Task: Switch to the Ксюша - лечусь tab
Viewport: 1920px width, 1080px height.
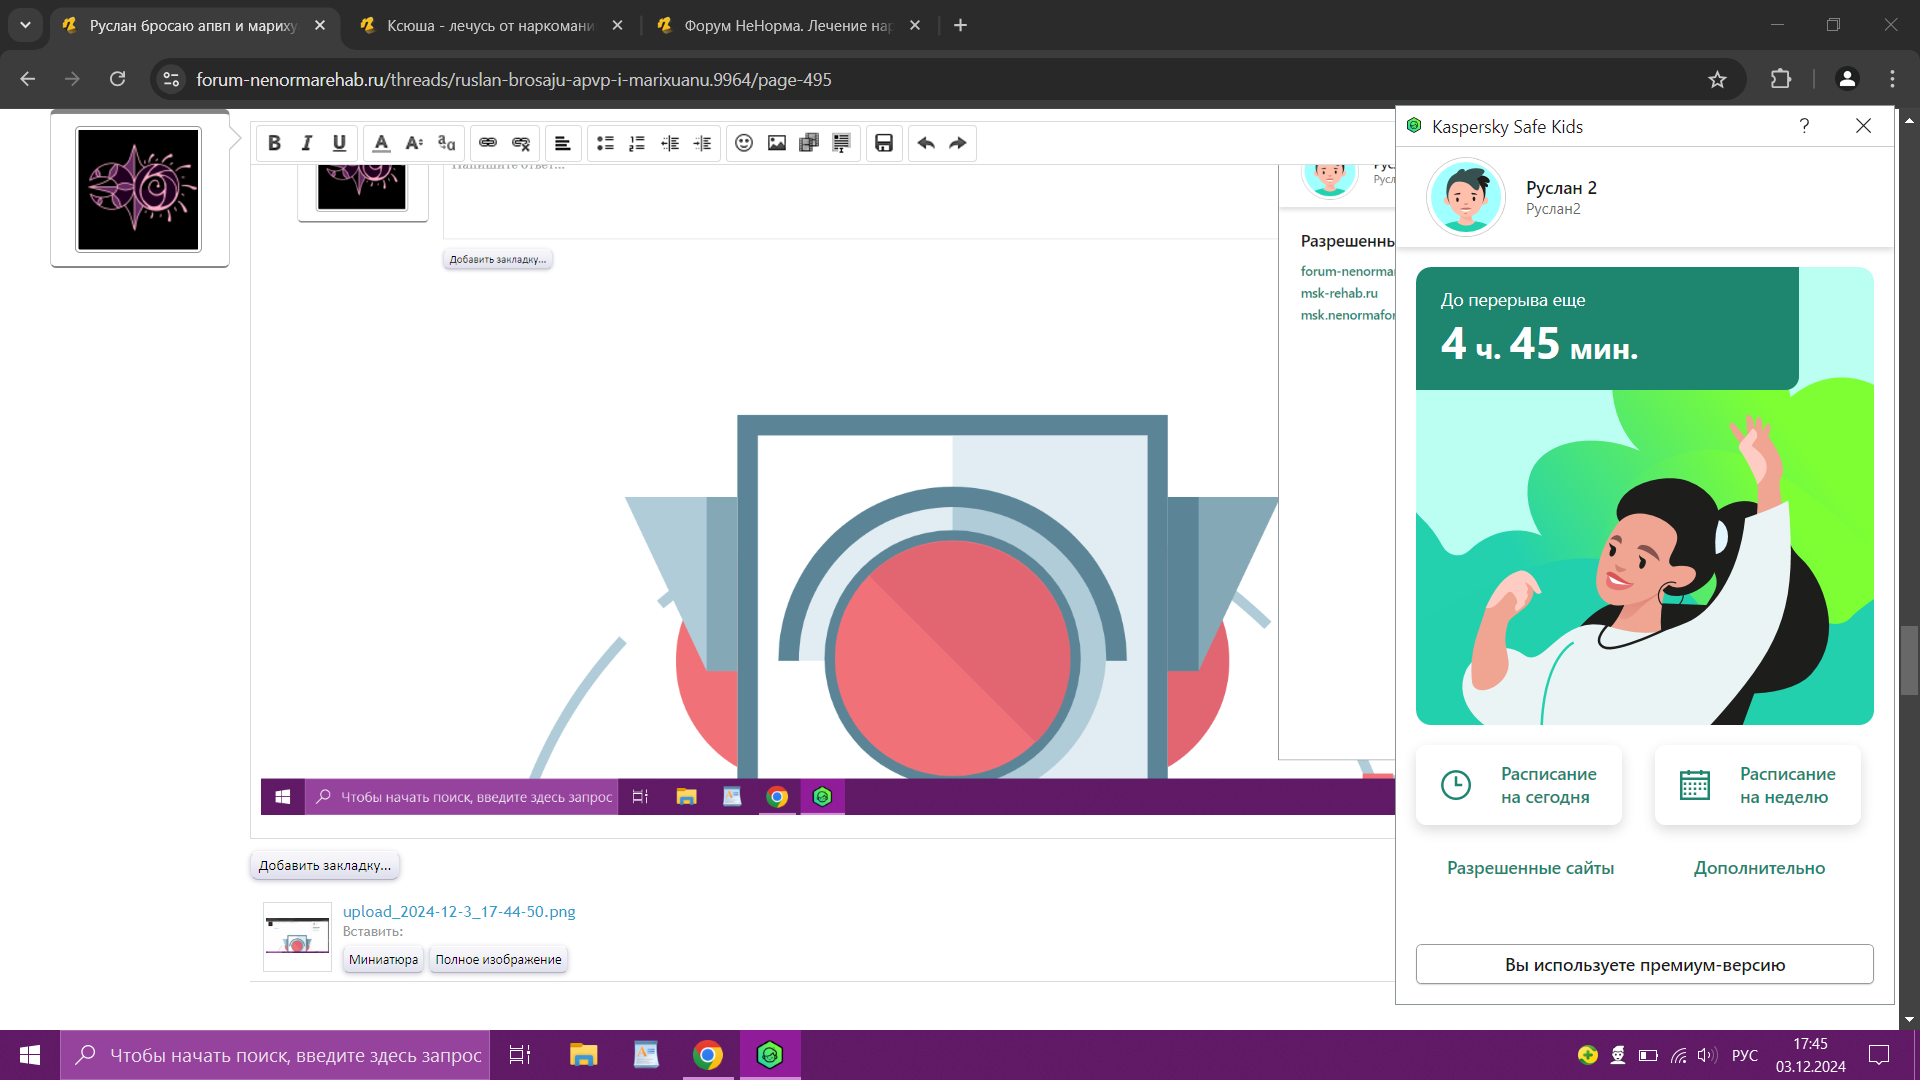Action: click(x=490, y=25)
